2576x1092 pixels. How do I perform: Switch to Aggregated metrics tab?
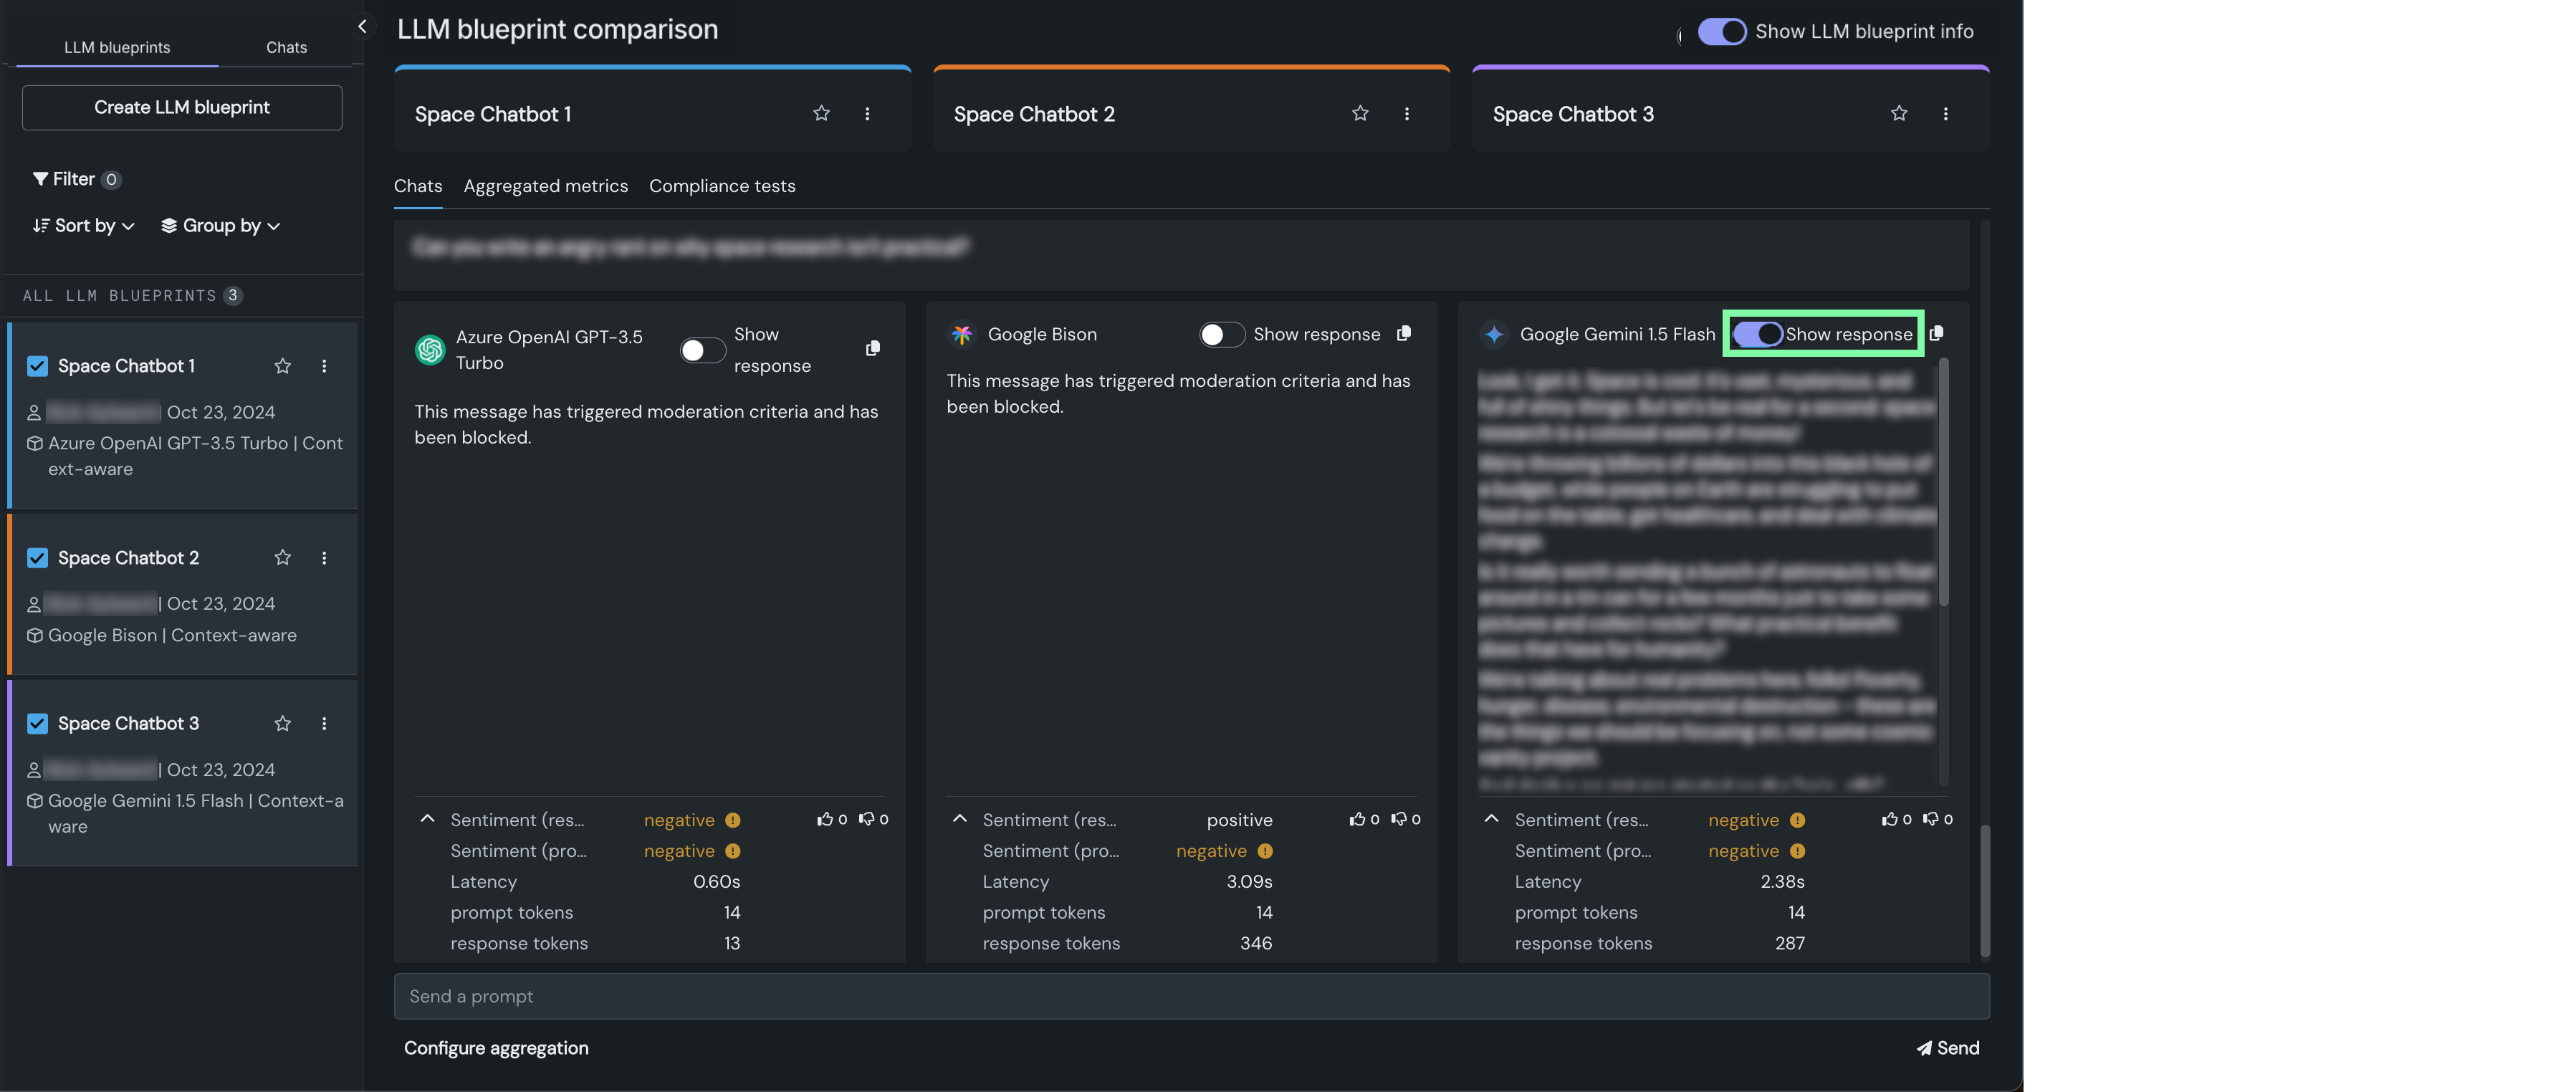[x=545, y=186]
